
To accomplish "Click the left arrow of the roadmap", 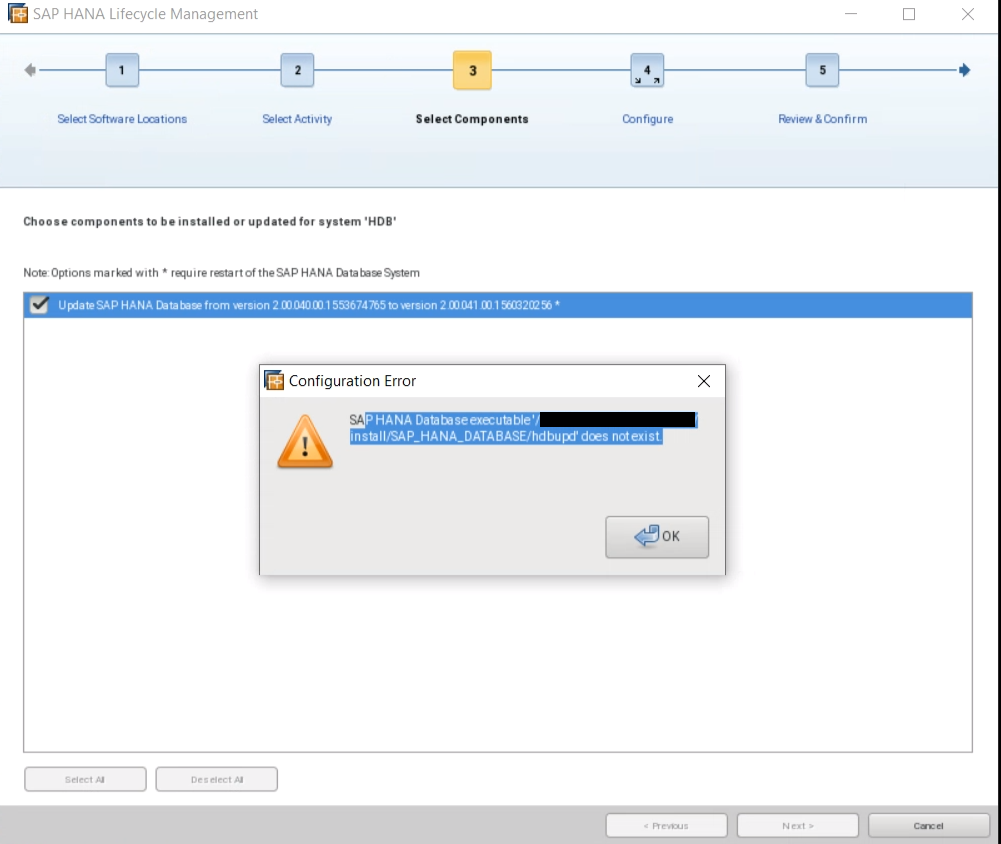I will coord(30,70).
